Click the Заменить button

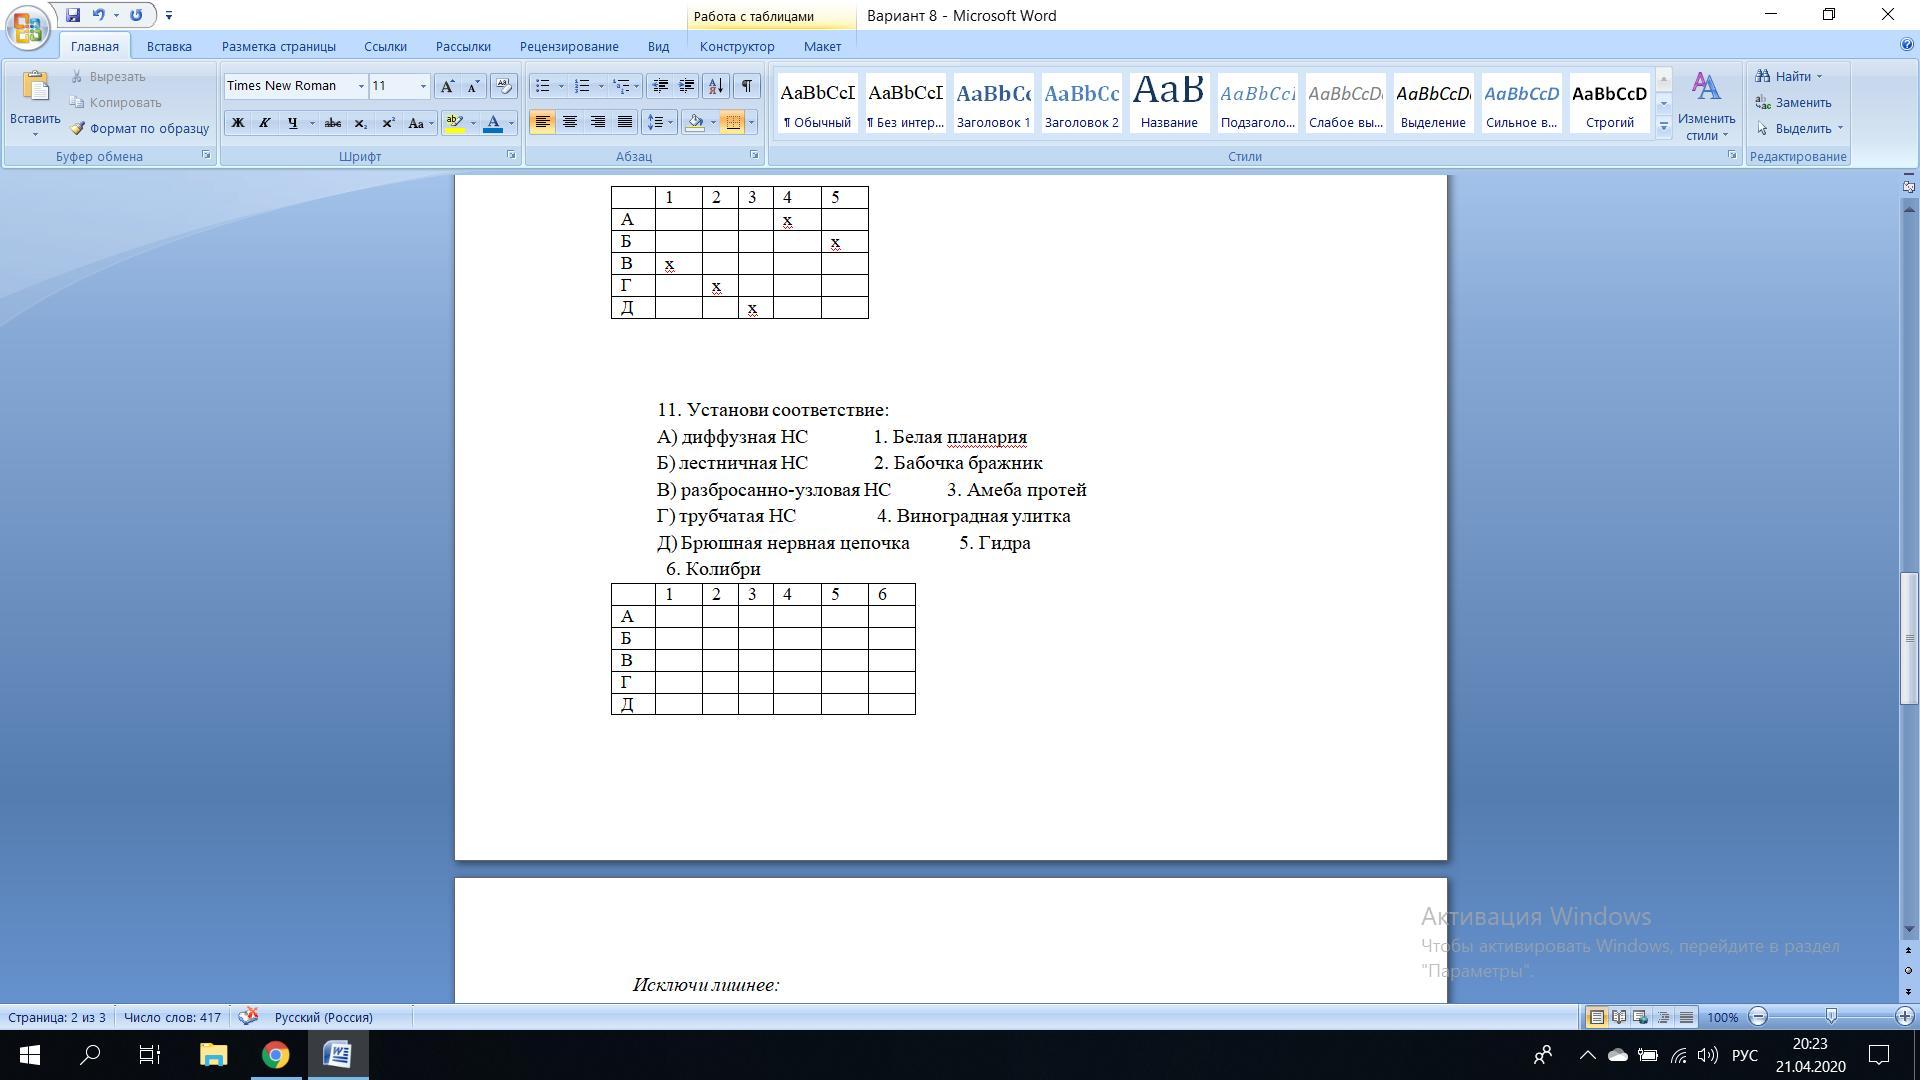pyautogui.click(x=1794, y=102)
